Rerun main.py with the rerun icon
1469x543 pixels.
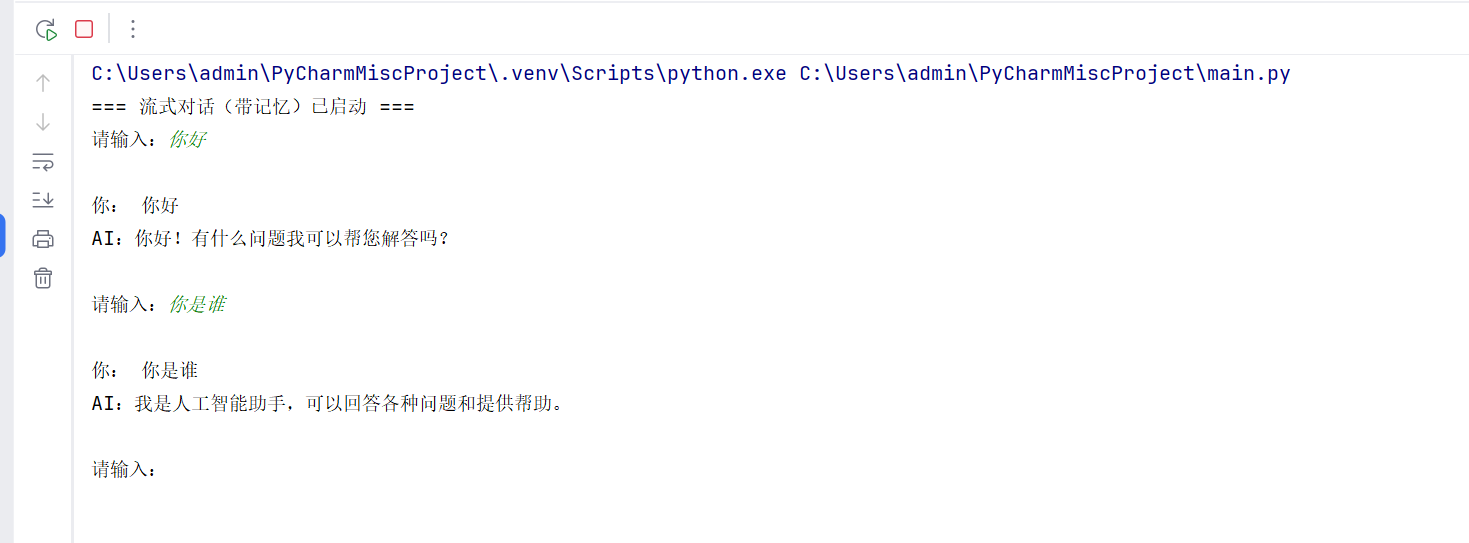[x=46, y=30]
